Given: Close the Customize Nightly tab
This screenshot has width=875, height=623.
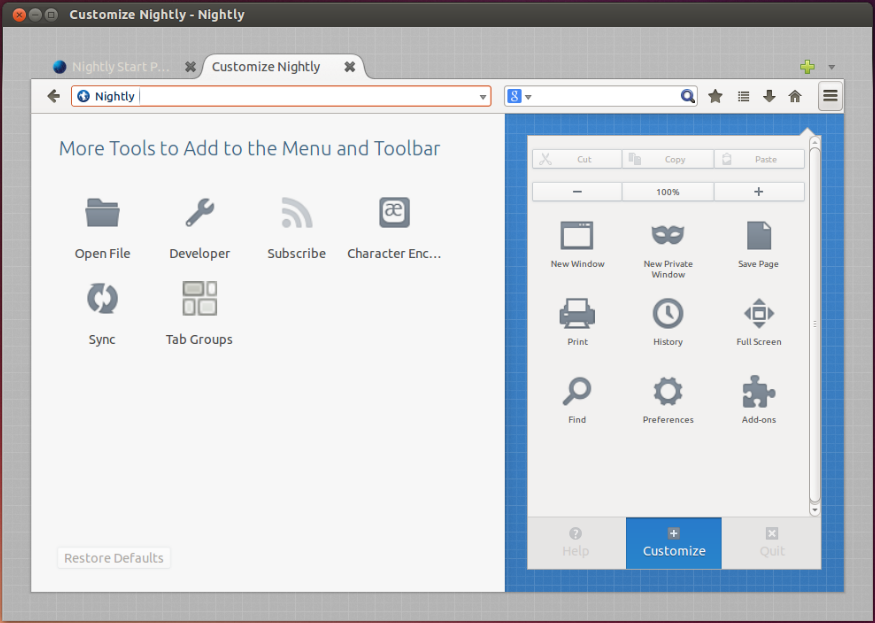Looking at the screenshot, I should [349, 67].
